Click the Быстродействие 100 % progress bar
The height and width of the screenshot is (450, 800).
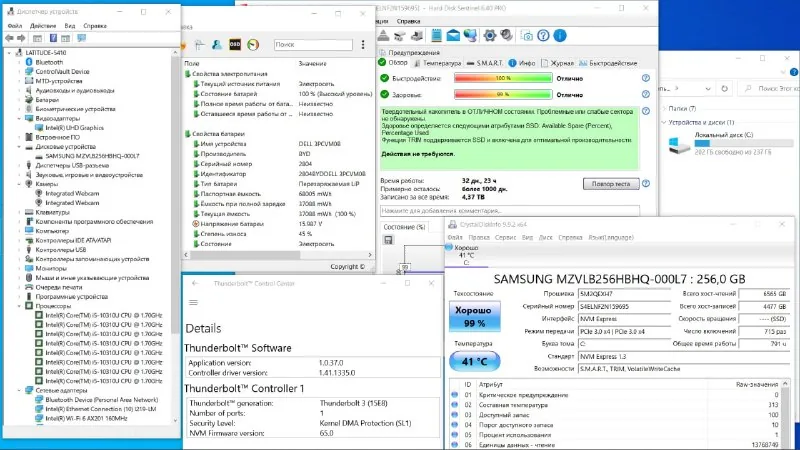(503, 78)
